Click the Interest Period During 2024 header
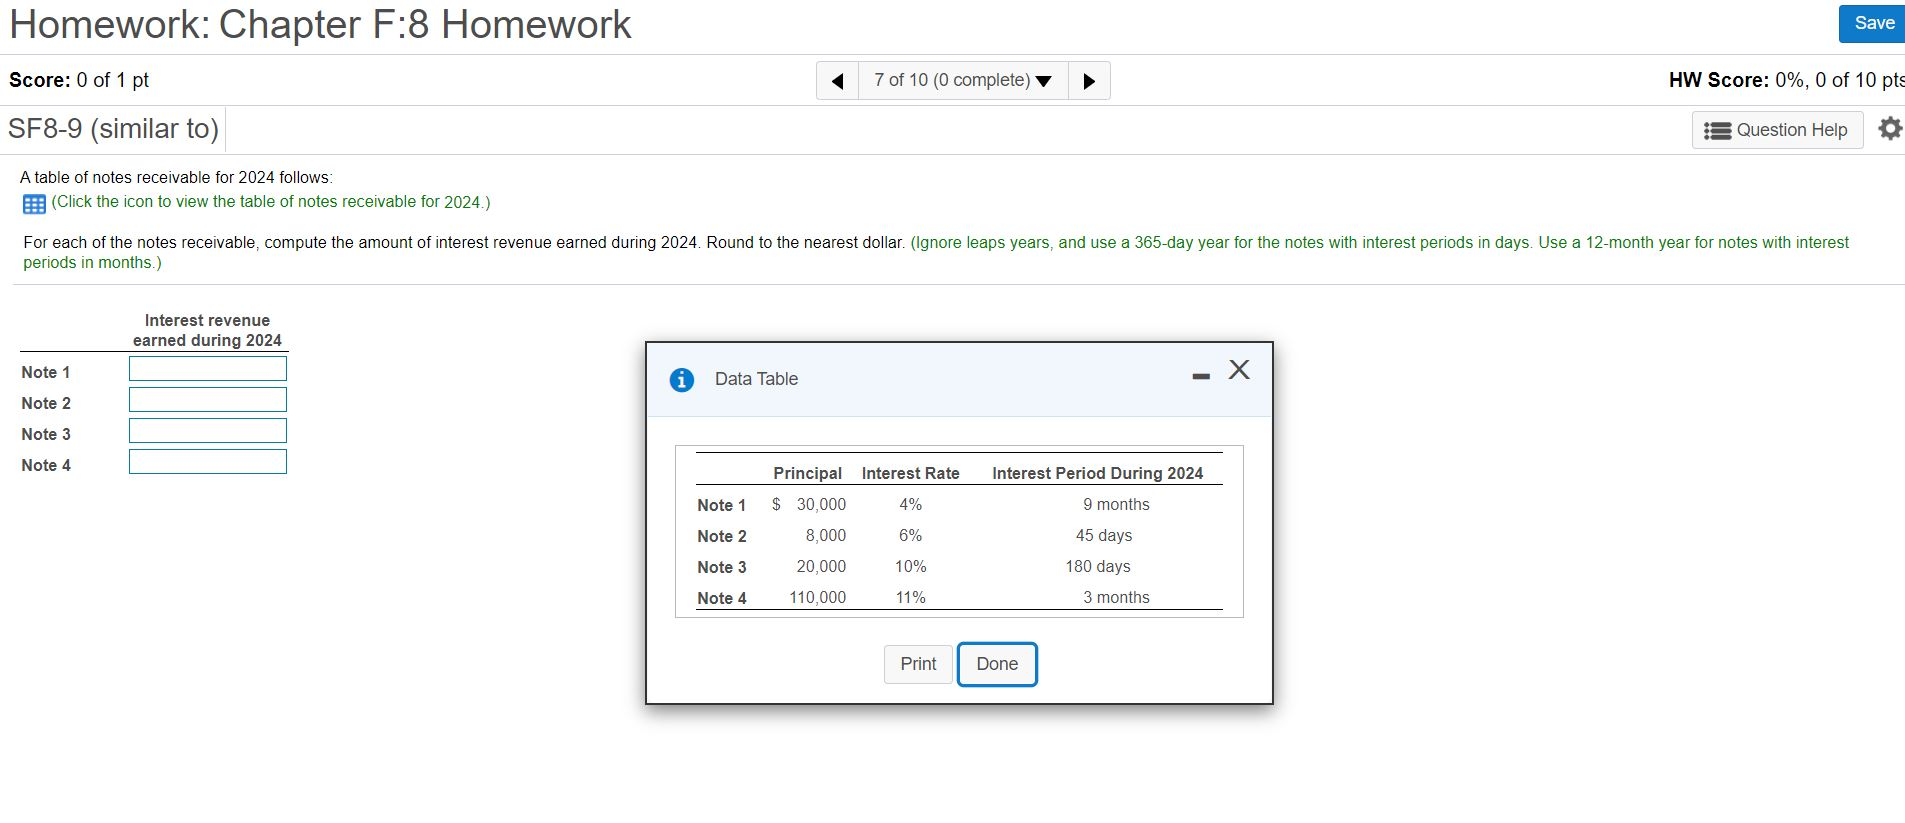Viewport: 1905px width, 823px height. pos(1098,474)
